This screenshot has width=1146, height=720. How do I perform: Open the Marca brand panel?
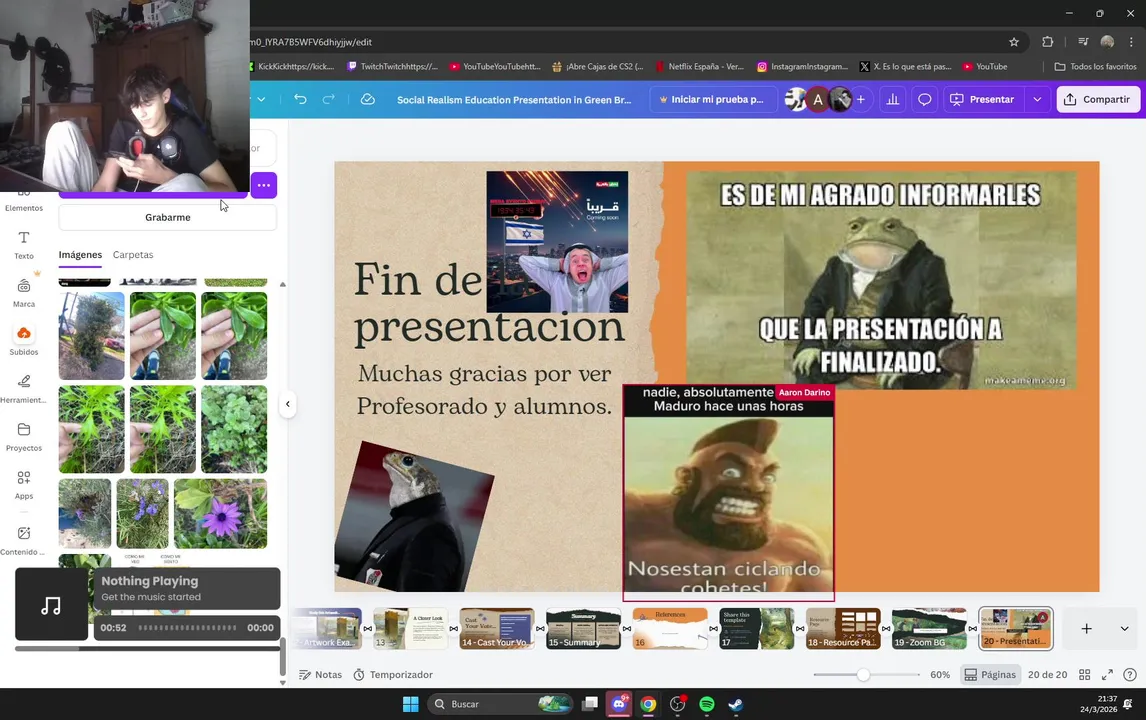pyautogui.click(x=23, y=292)
